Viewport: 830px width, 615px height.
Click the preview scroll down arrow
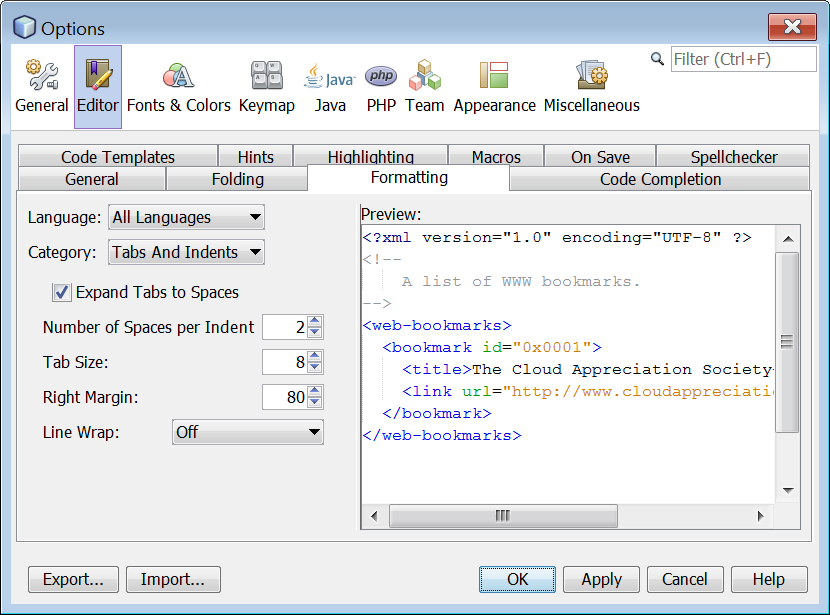(788, 491)
